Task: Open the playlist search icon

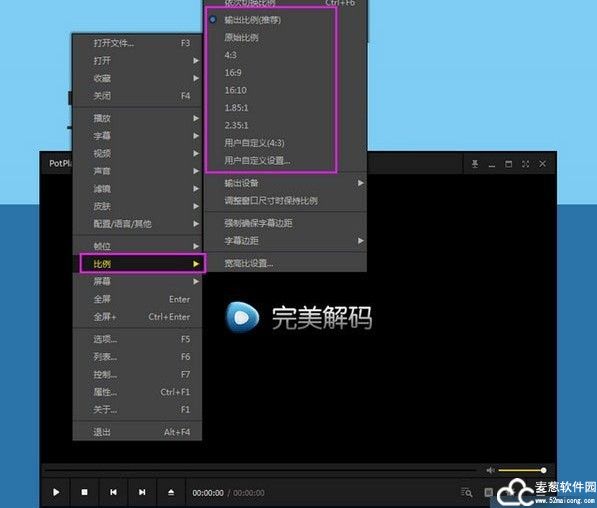Action: click(466, 492)
